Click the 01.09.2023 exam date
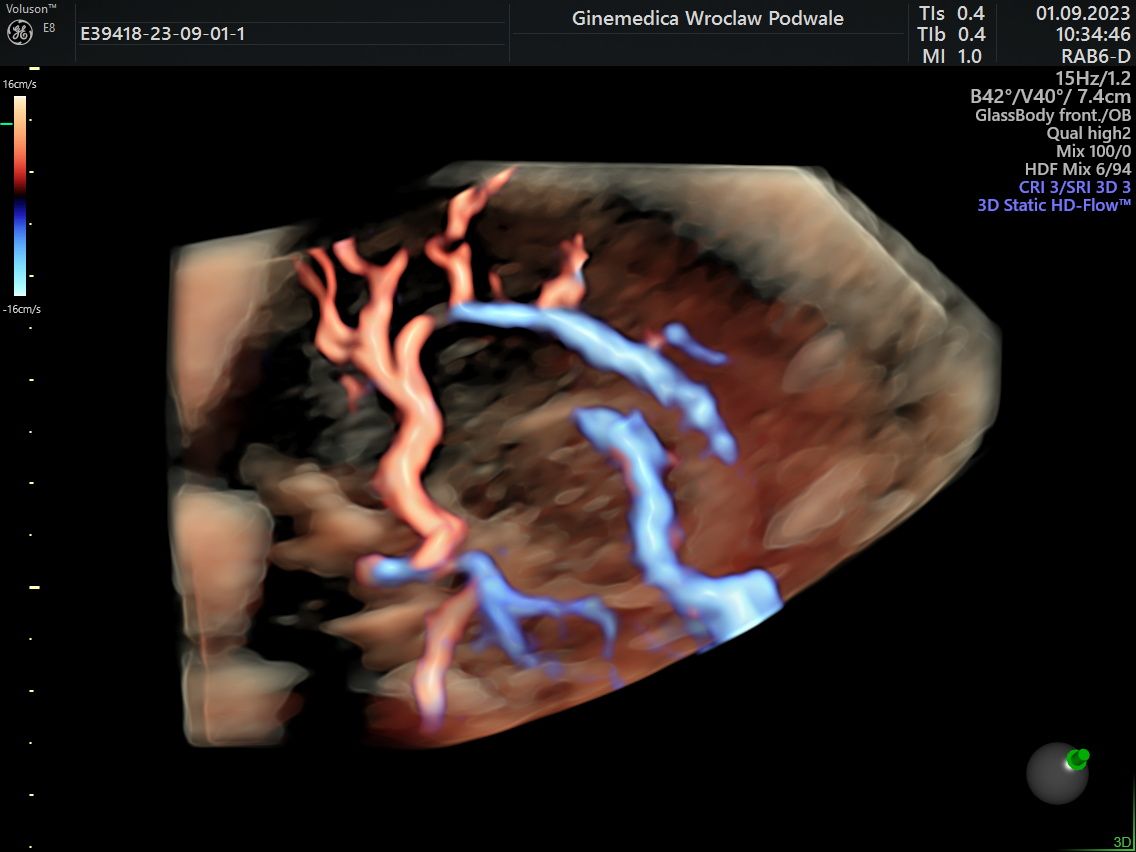 click(x=1083, y=13)
